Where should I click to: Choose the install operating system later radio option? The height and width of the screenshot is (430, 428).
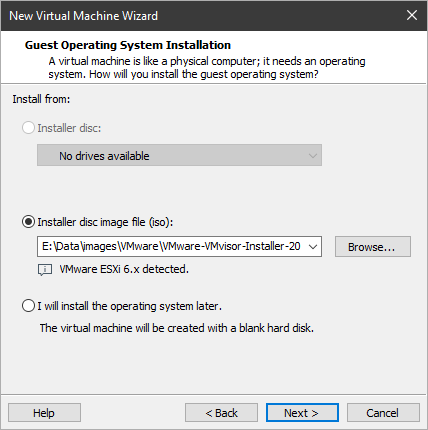(x=28, y=306)
